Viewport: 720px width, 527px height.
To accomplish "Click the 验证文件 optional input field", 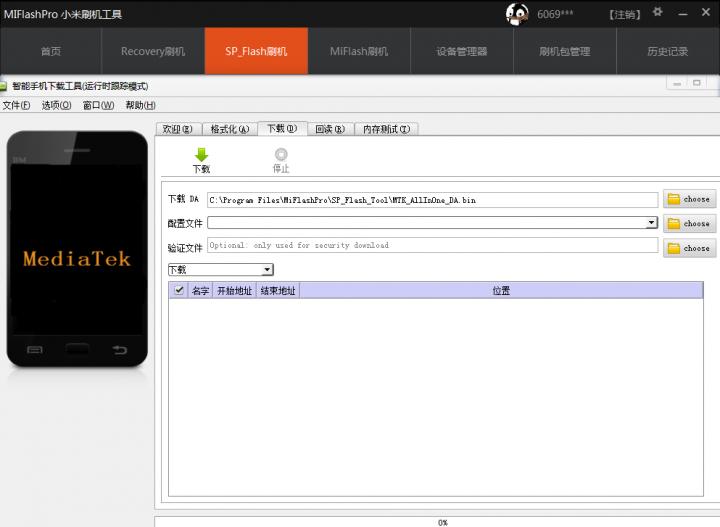I will [x=433, y=245].
